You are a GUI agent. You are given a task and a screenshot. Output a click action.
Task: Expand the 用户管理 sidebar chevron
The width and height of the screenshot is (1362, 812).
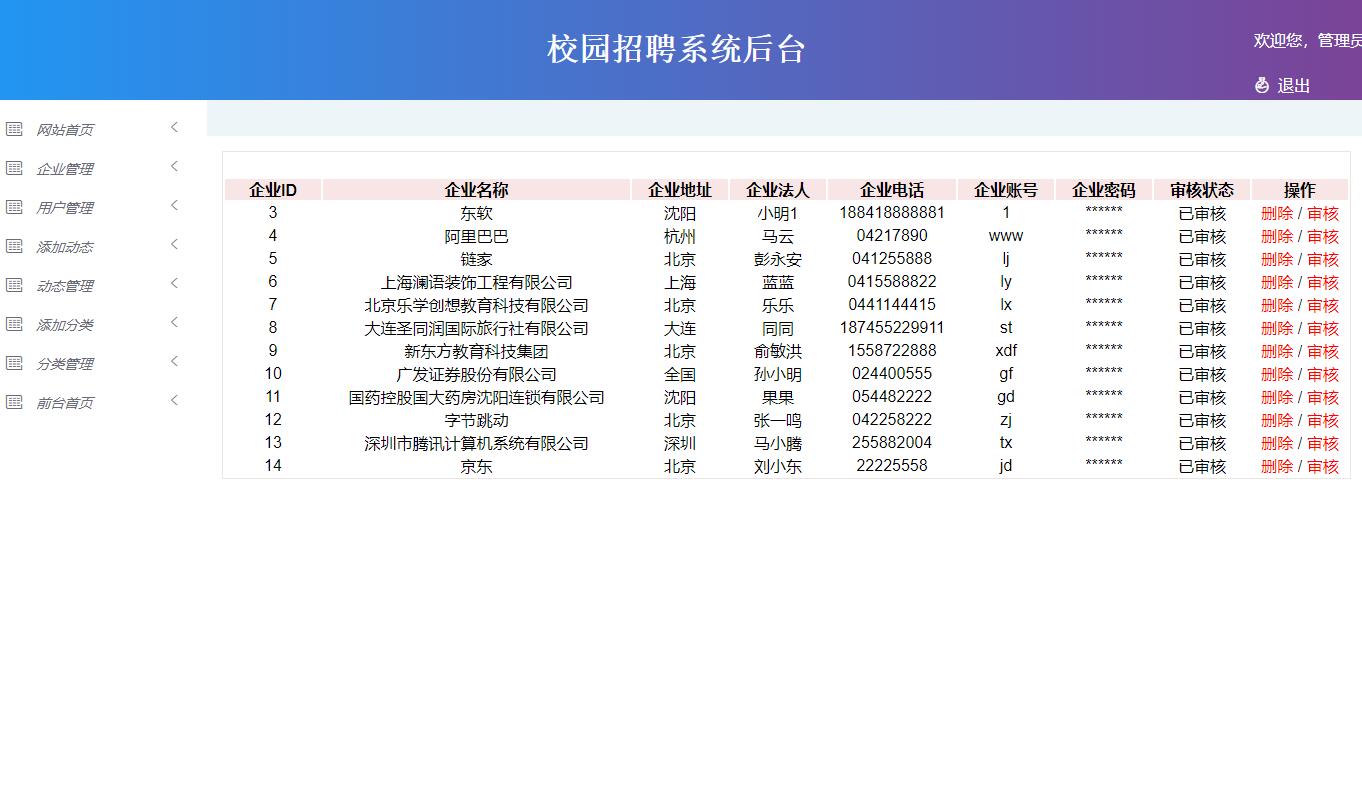click(x=172, y=206)
